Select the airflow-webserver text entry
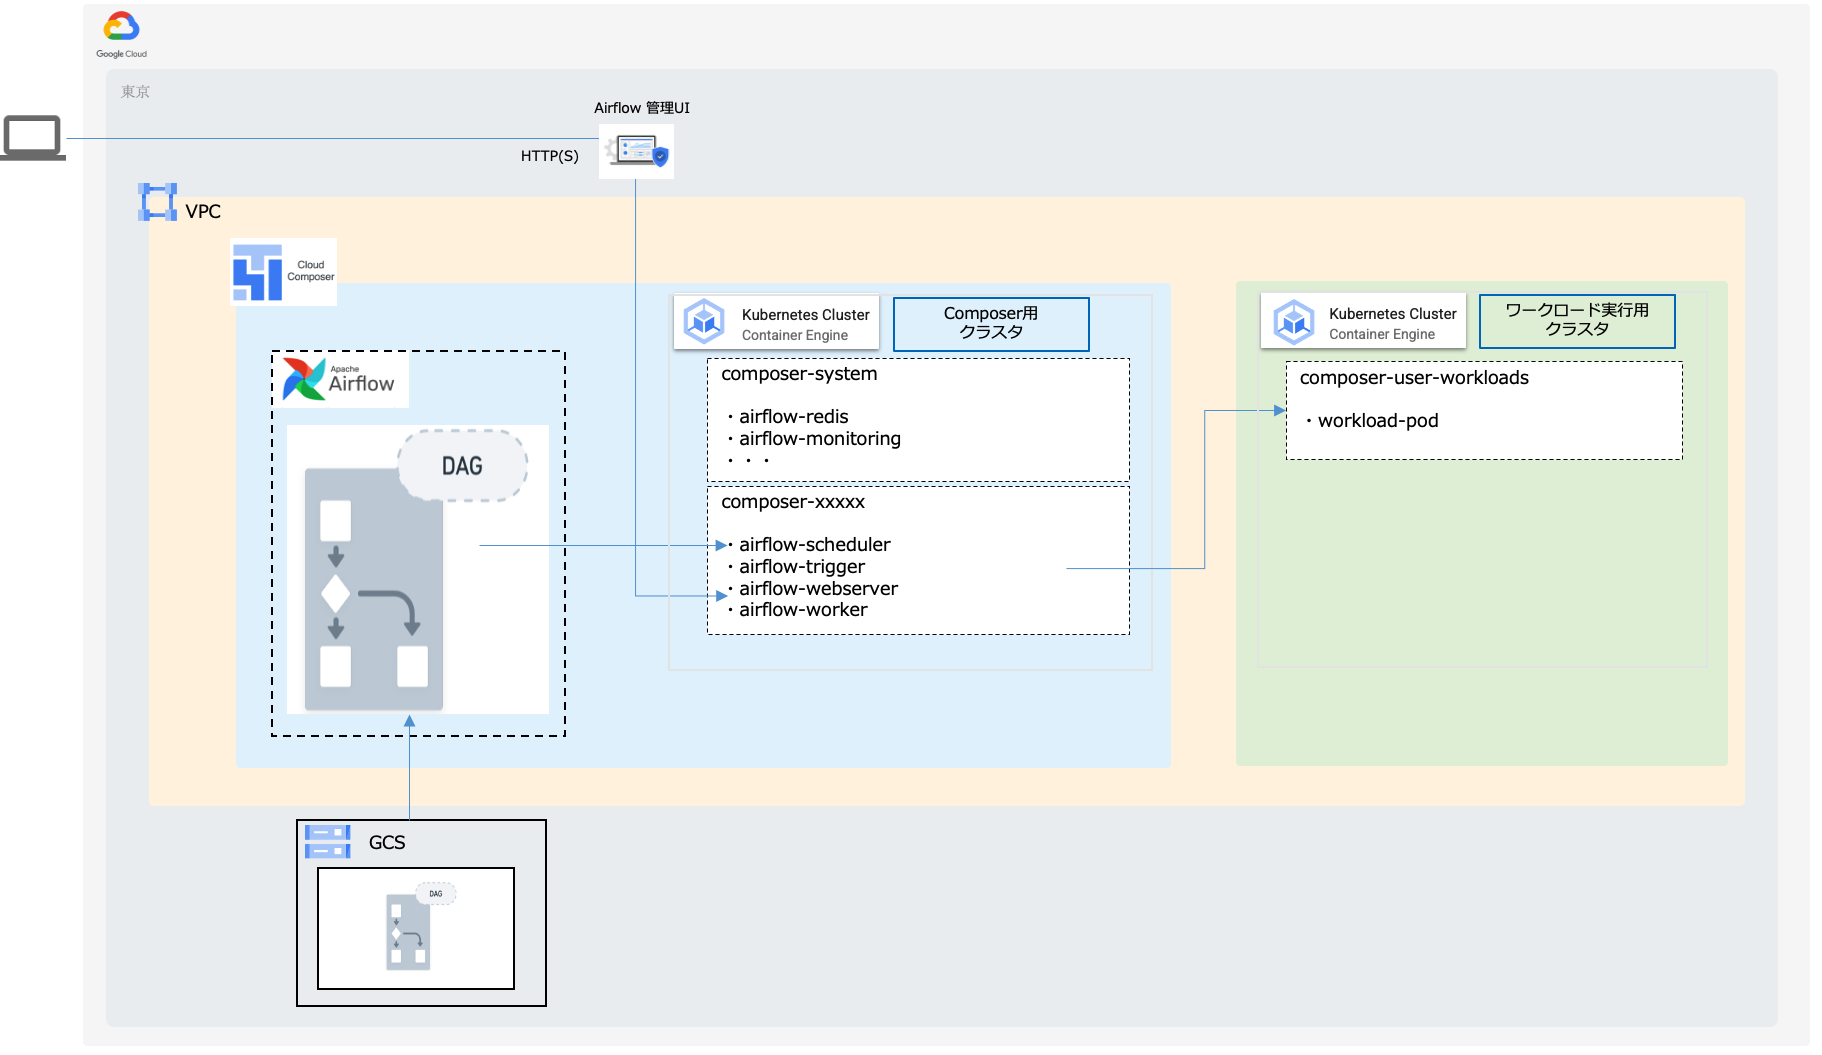The width and height of the screenshot is (1822, 1055). (818, 589)
